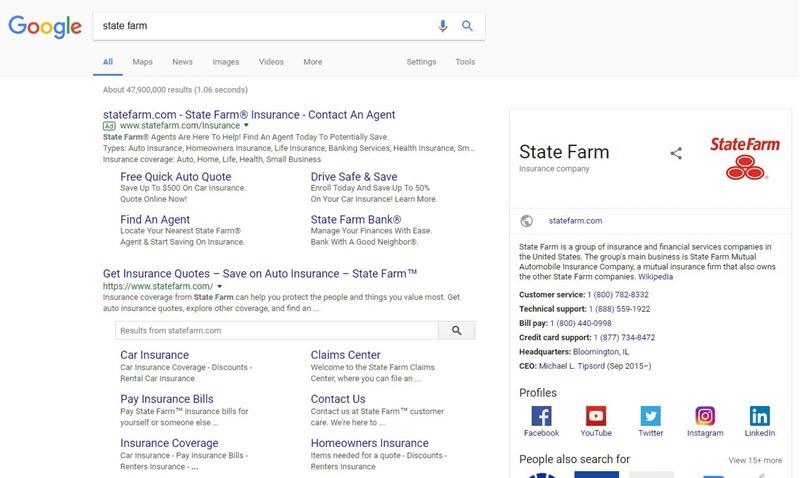Open the Free Quick Auto Quote link

pyautogui.click(x=176, y=177)
